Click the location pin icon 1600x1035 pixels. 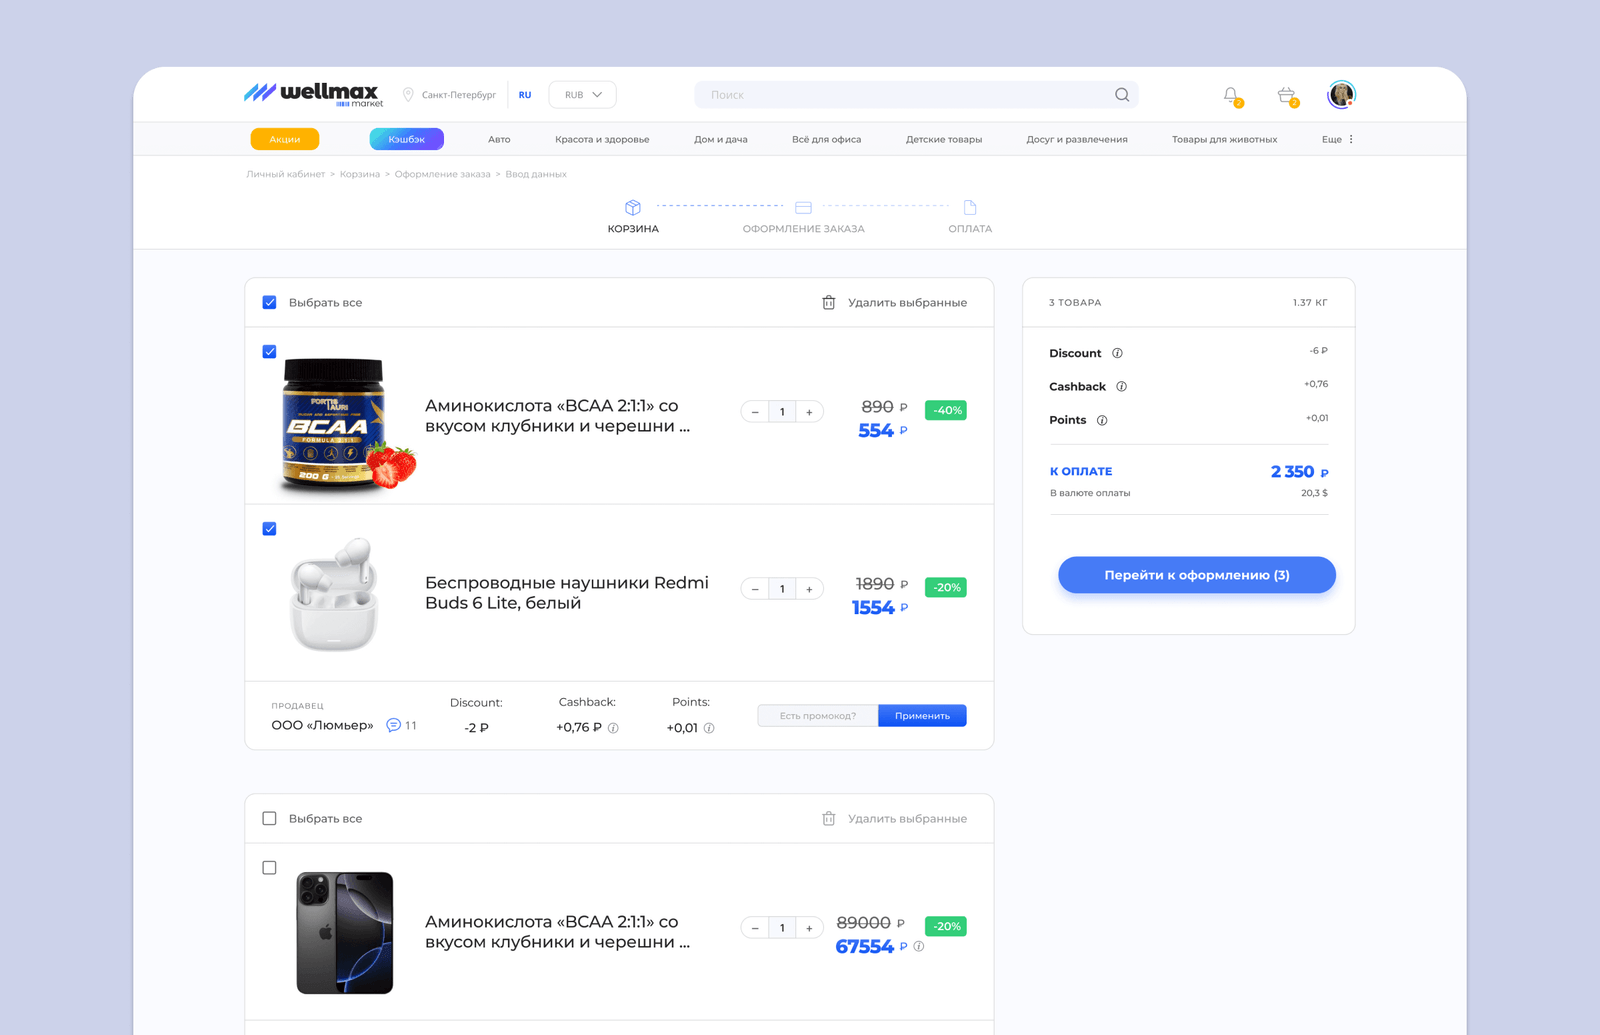408,95
